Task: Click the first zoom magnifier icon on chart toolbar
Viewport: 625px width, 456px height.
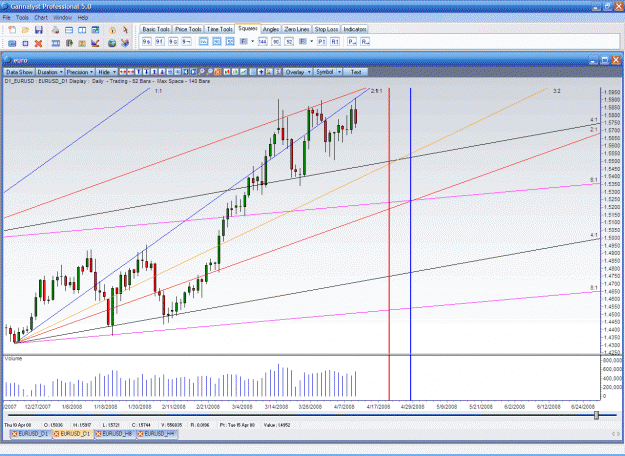Action: click(x=201, y=72)
